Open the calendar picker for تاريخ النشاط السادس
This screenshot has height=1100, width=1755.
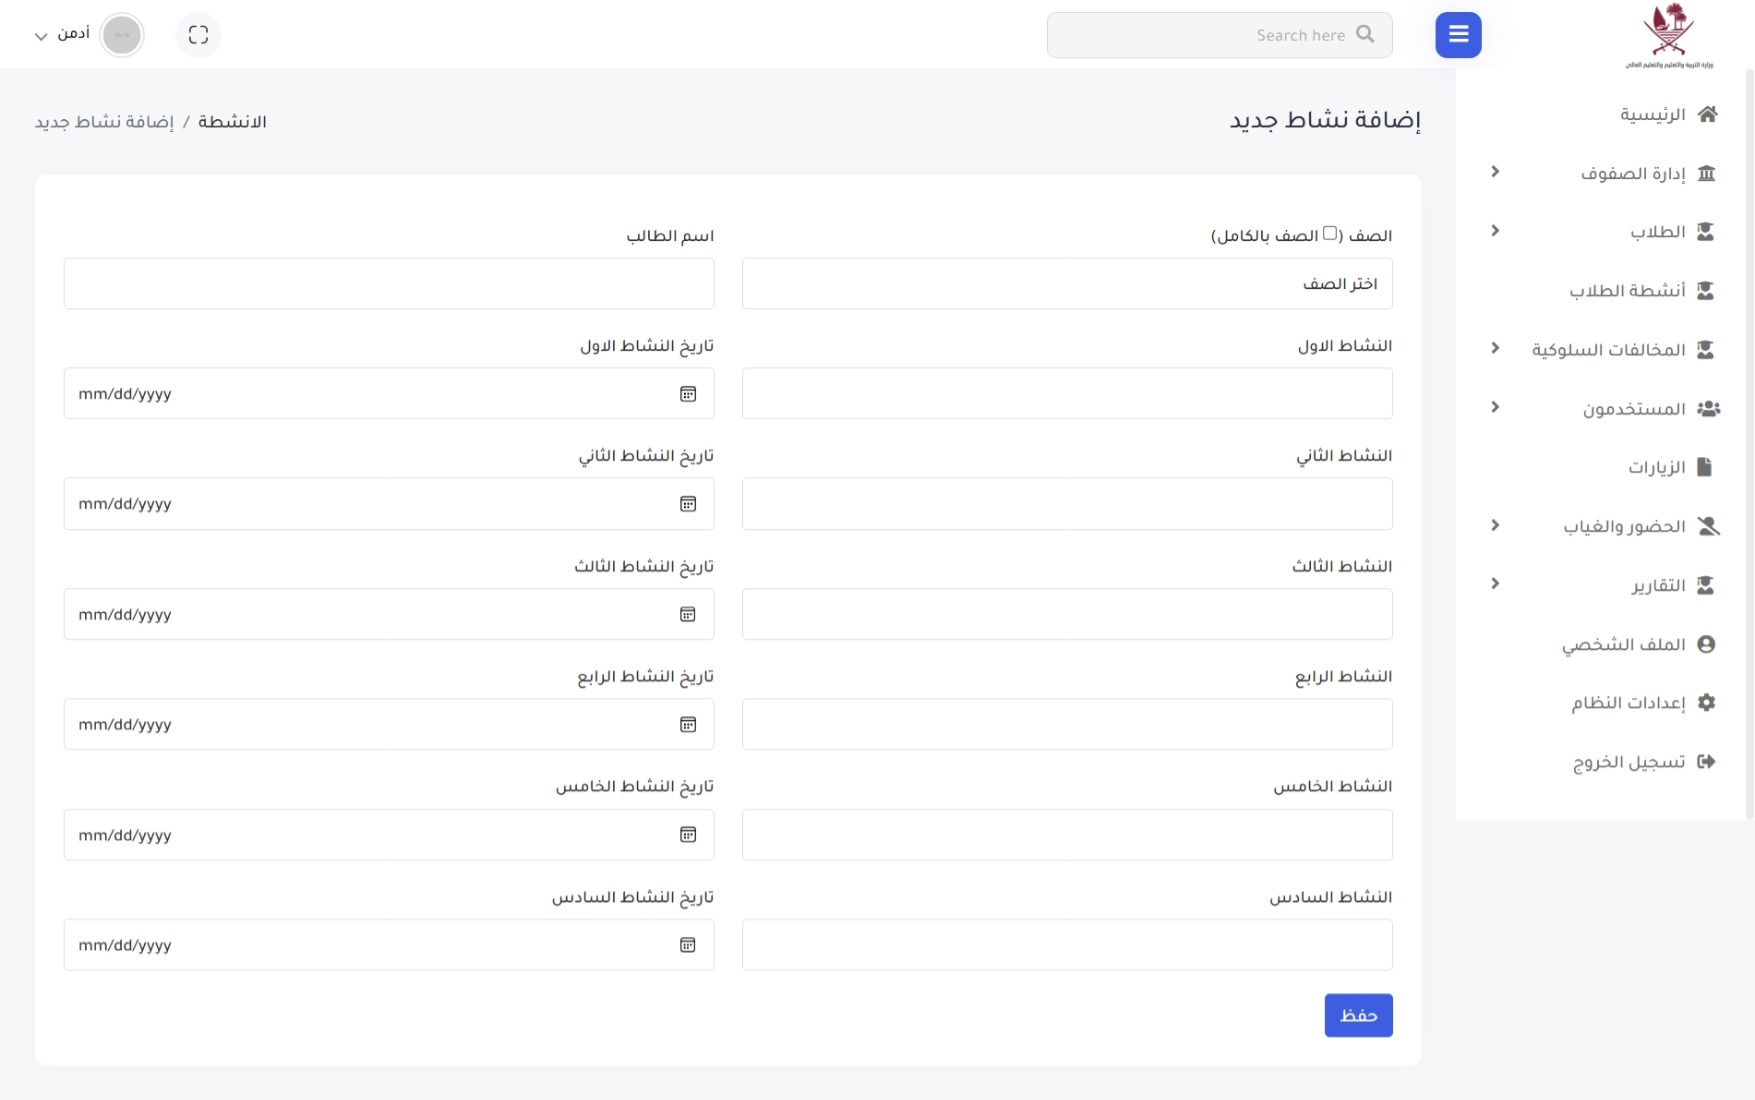coord(688,944)
